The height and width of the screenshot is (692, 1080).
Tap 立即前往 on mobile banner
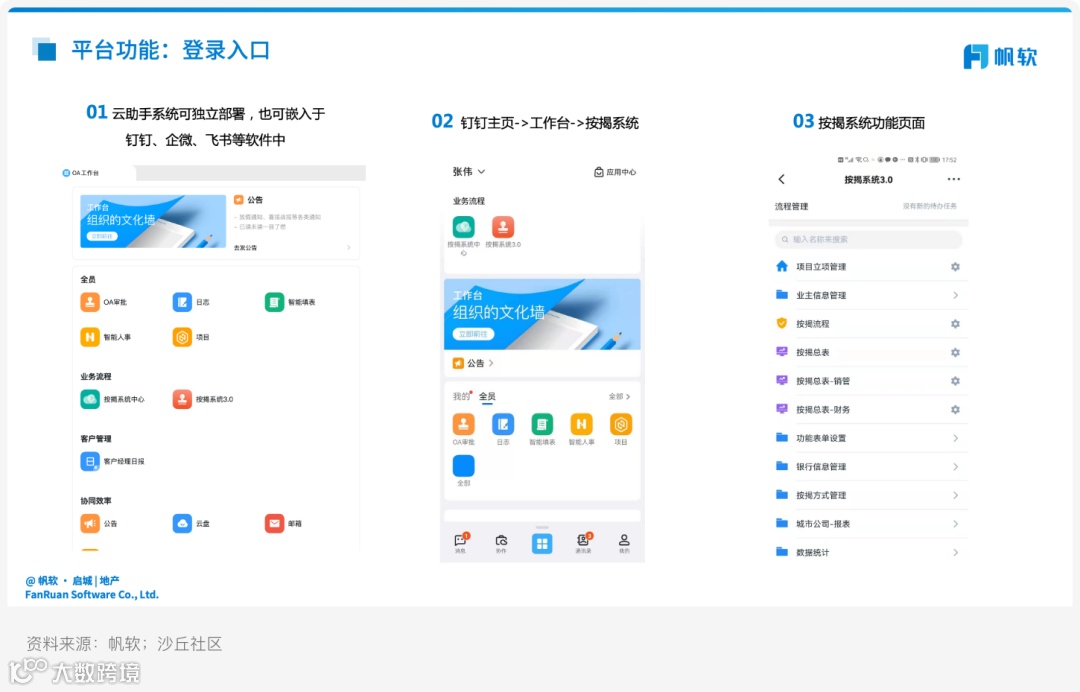473,334
